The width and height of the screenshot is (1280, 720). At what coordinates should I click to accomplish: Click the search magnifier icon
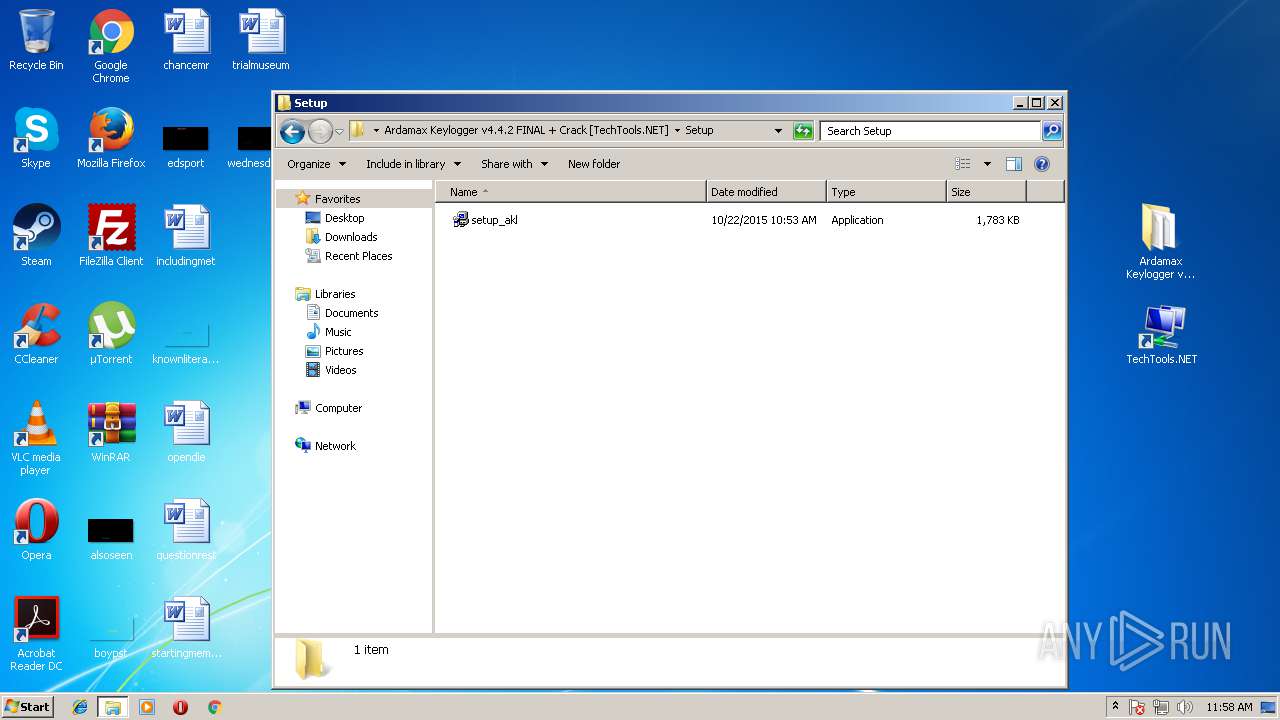1051,131
